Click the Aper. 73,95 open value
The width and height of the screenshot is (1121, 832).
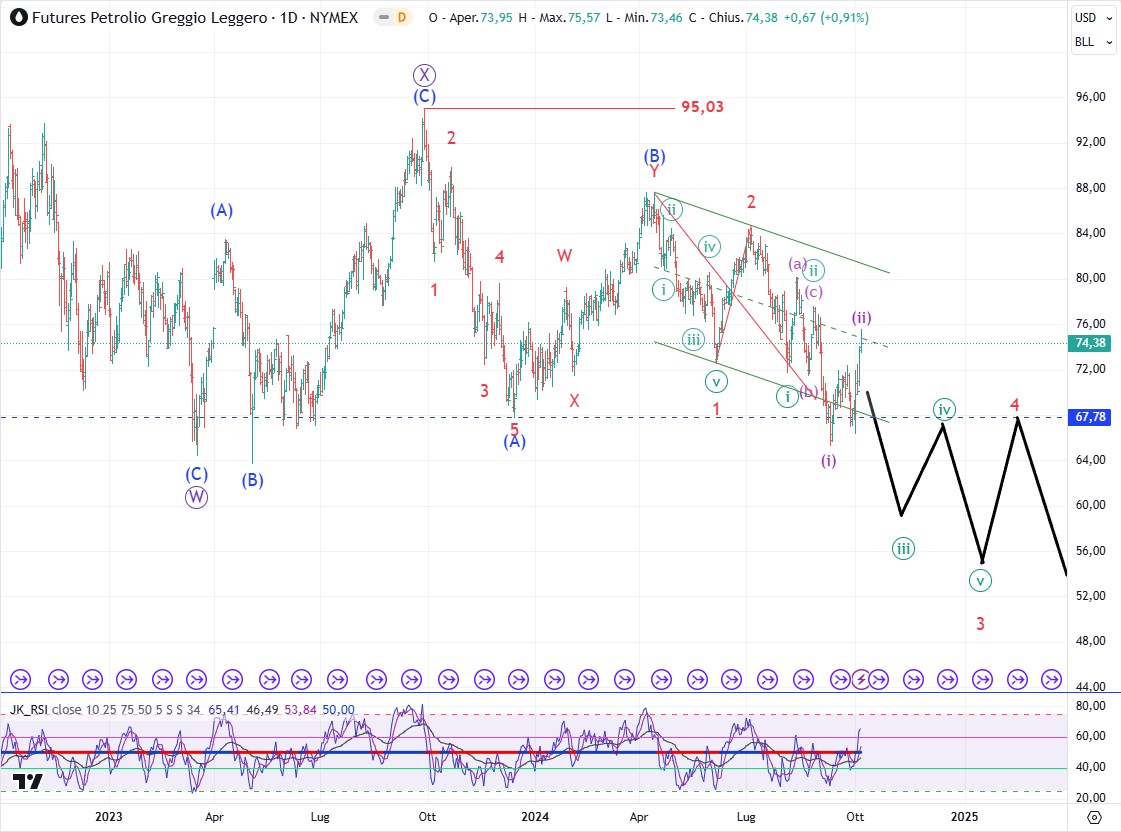[480, 18]
